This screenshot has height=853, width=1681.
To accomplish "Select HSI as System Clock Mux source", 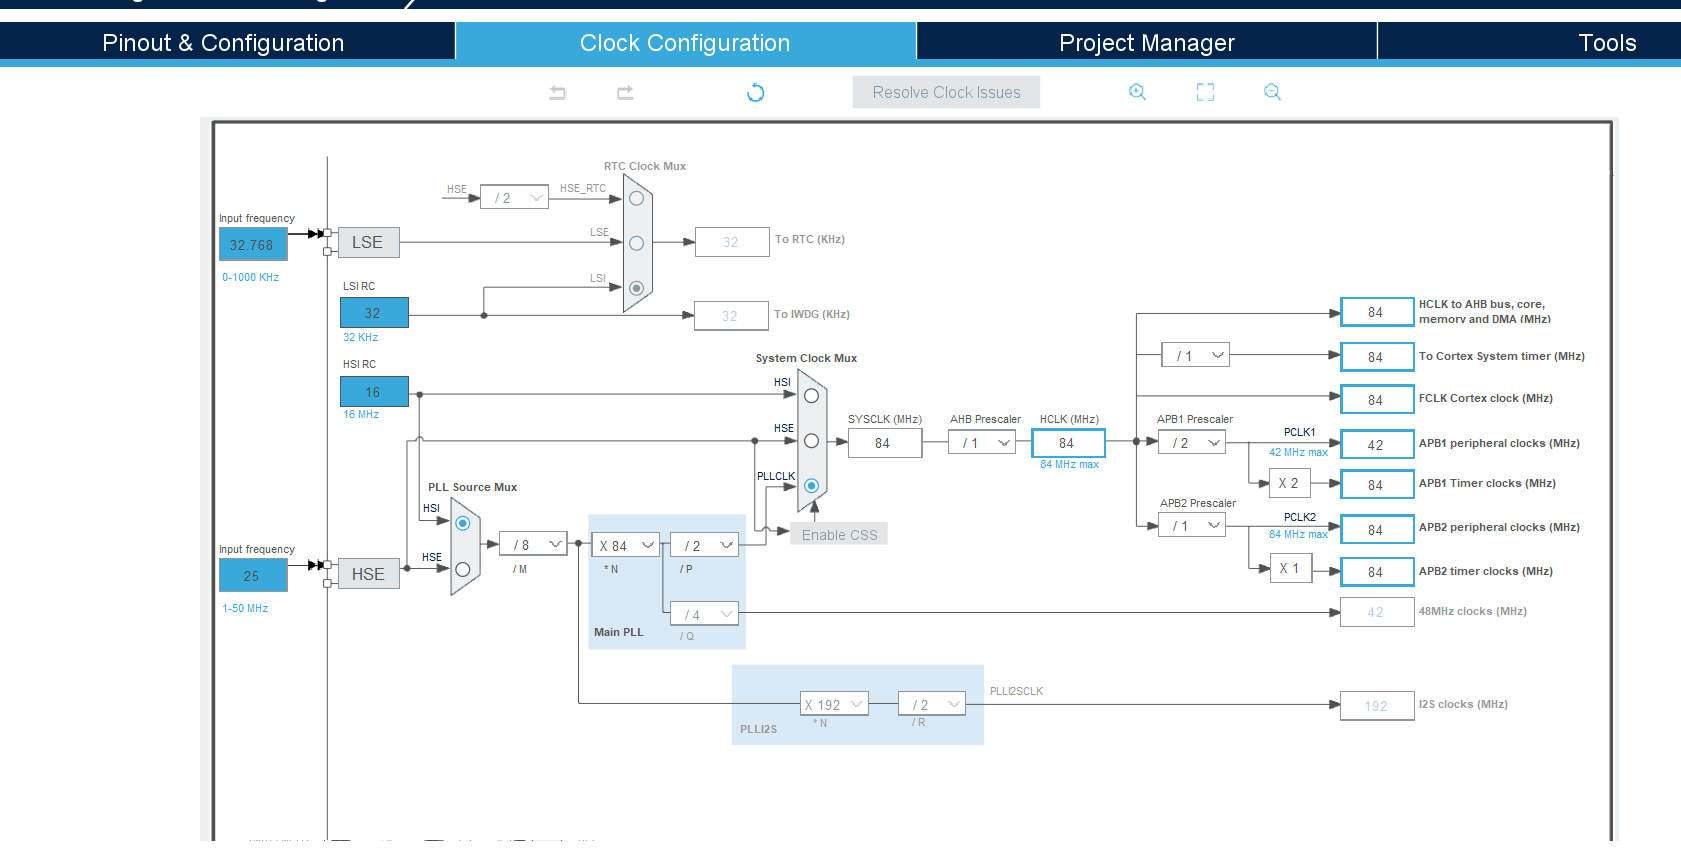I will (811, 396).
